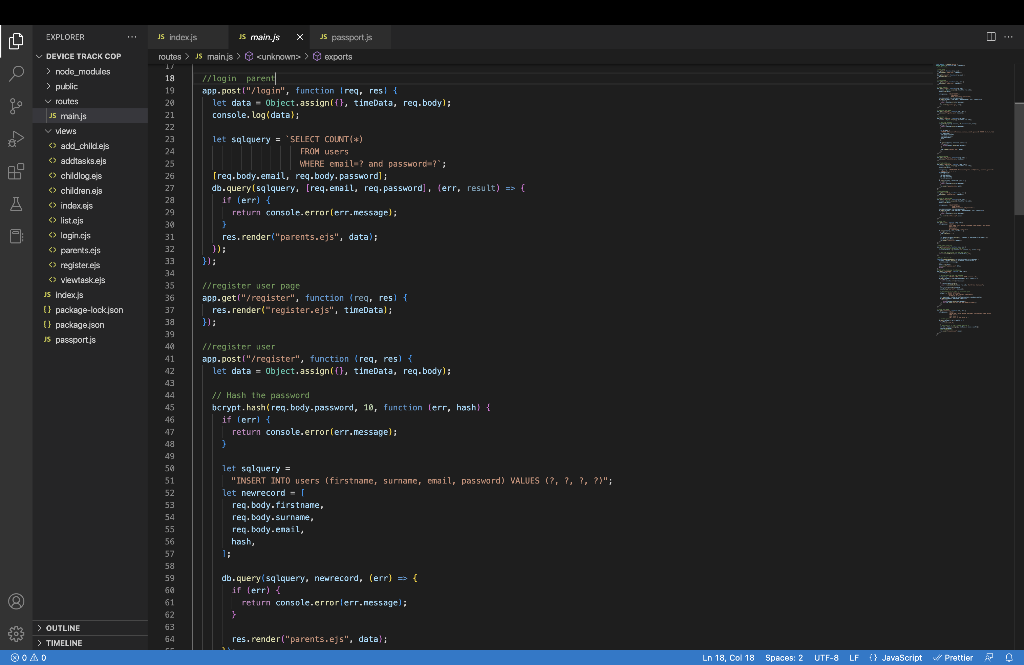
Task: Open the Extensions view
Action: pos(16,171)
